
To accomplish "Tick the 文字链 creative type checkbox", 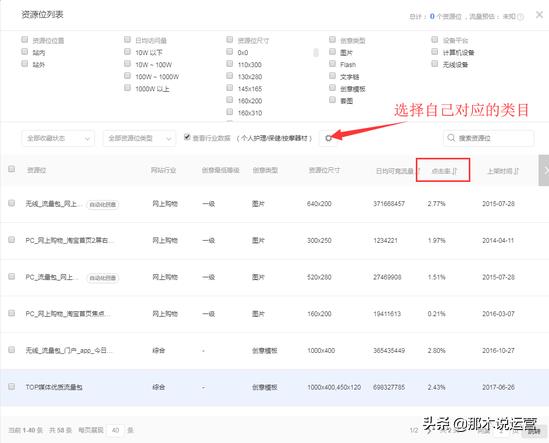I will click(x=332, y=76).
